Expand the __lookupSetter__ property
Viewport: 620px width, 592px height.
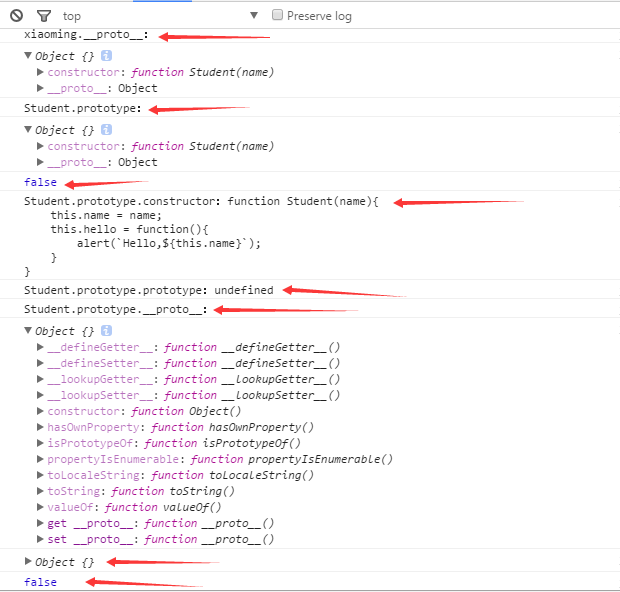(40, 395)
